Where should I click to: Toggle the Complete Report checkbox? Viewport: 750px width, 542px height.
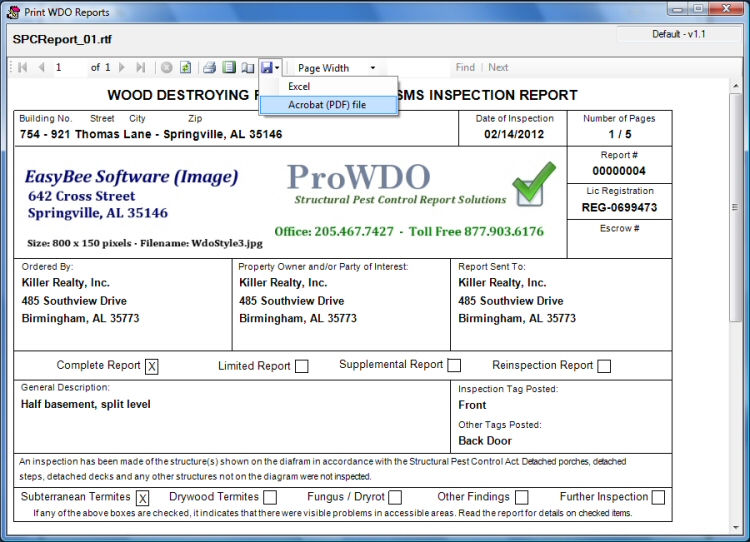coord(152,367)
